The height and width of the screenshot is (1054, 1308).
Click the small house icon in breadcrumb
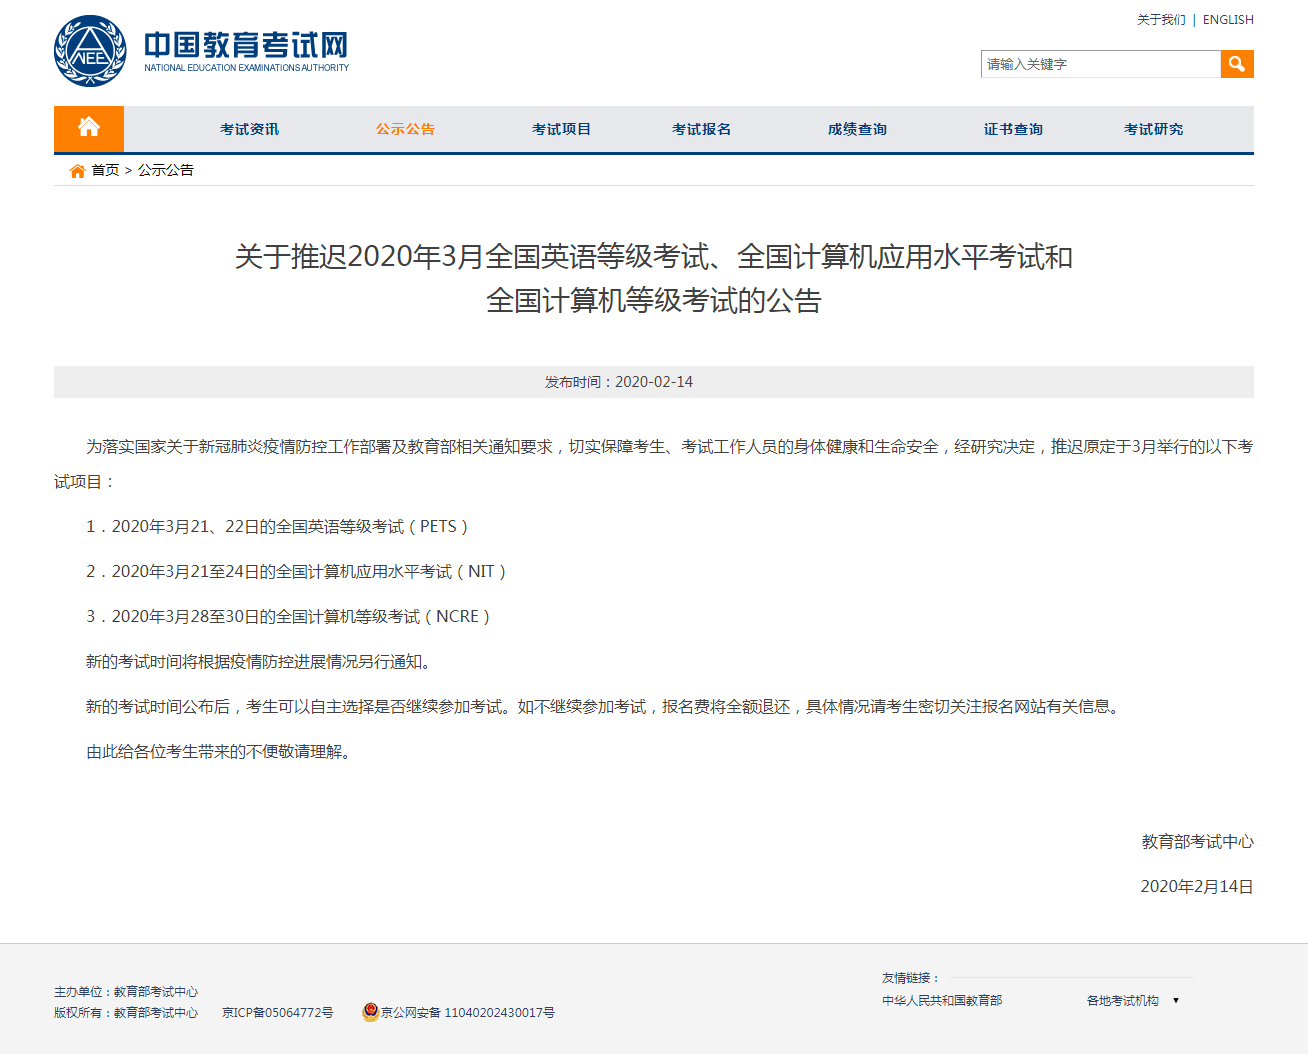click(77, 171)
